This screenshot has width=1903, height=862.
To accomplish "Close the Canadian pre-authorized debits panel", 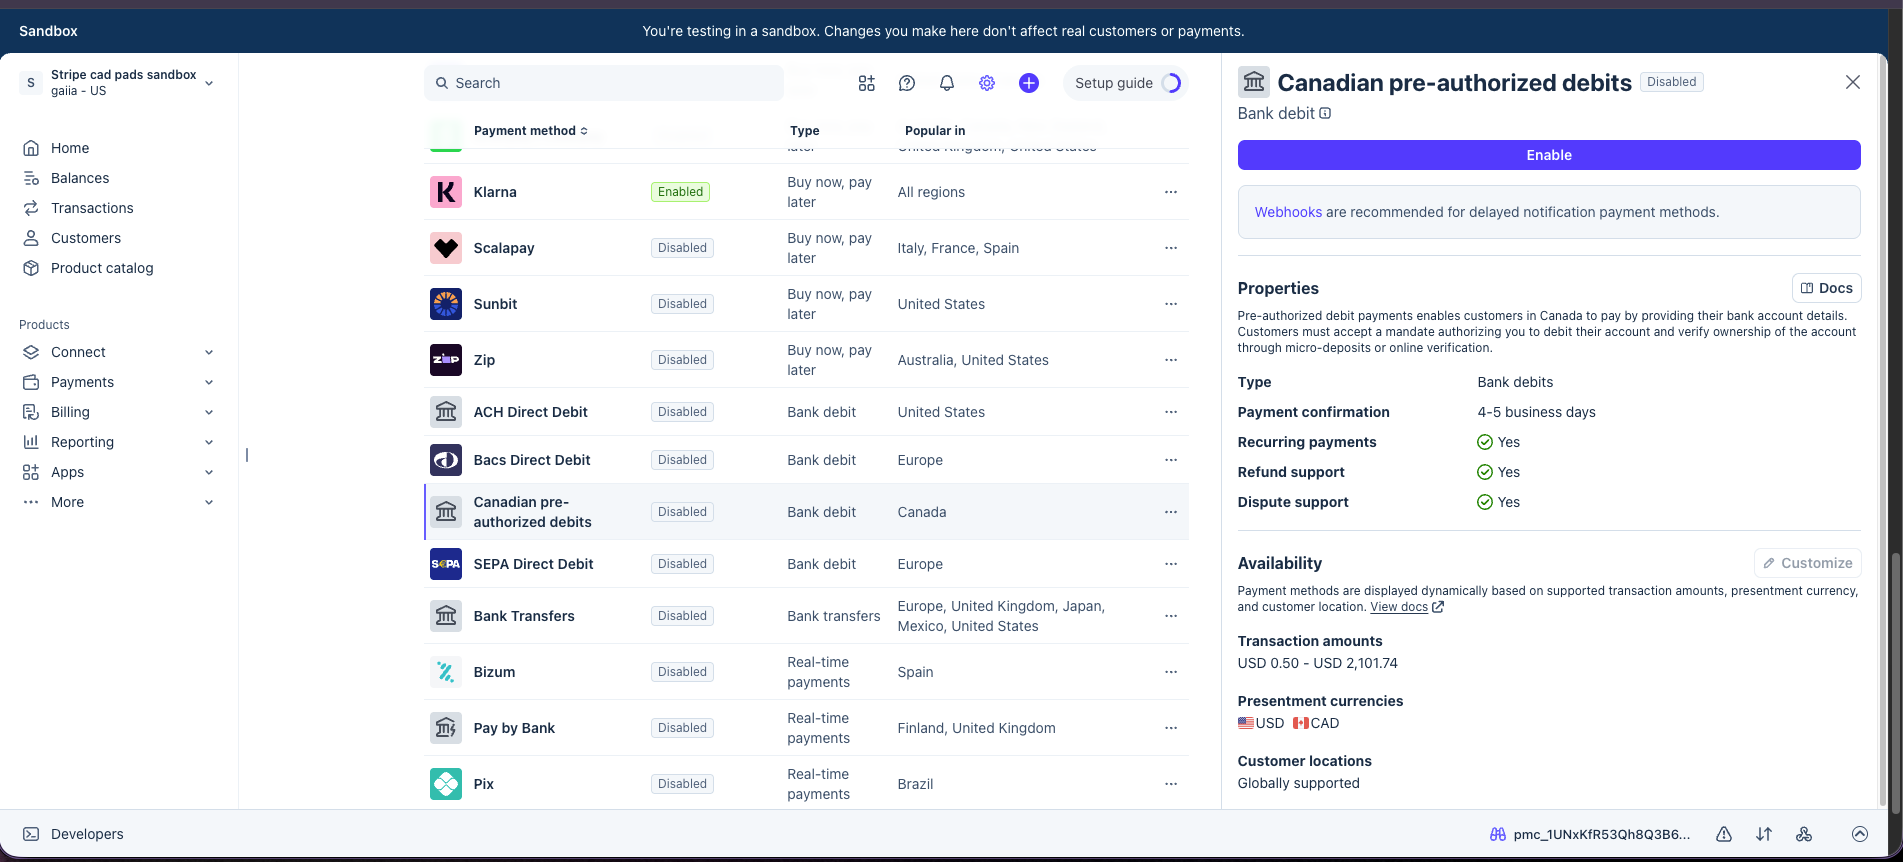I will 1853,82.
